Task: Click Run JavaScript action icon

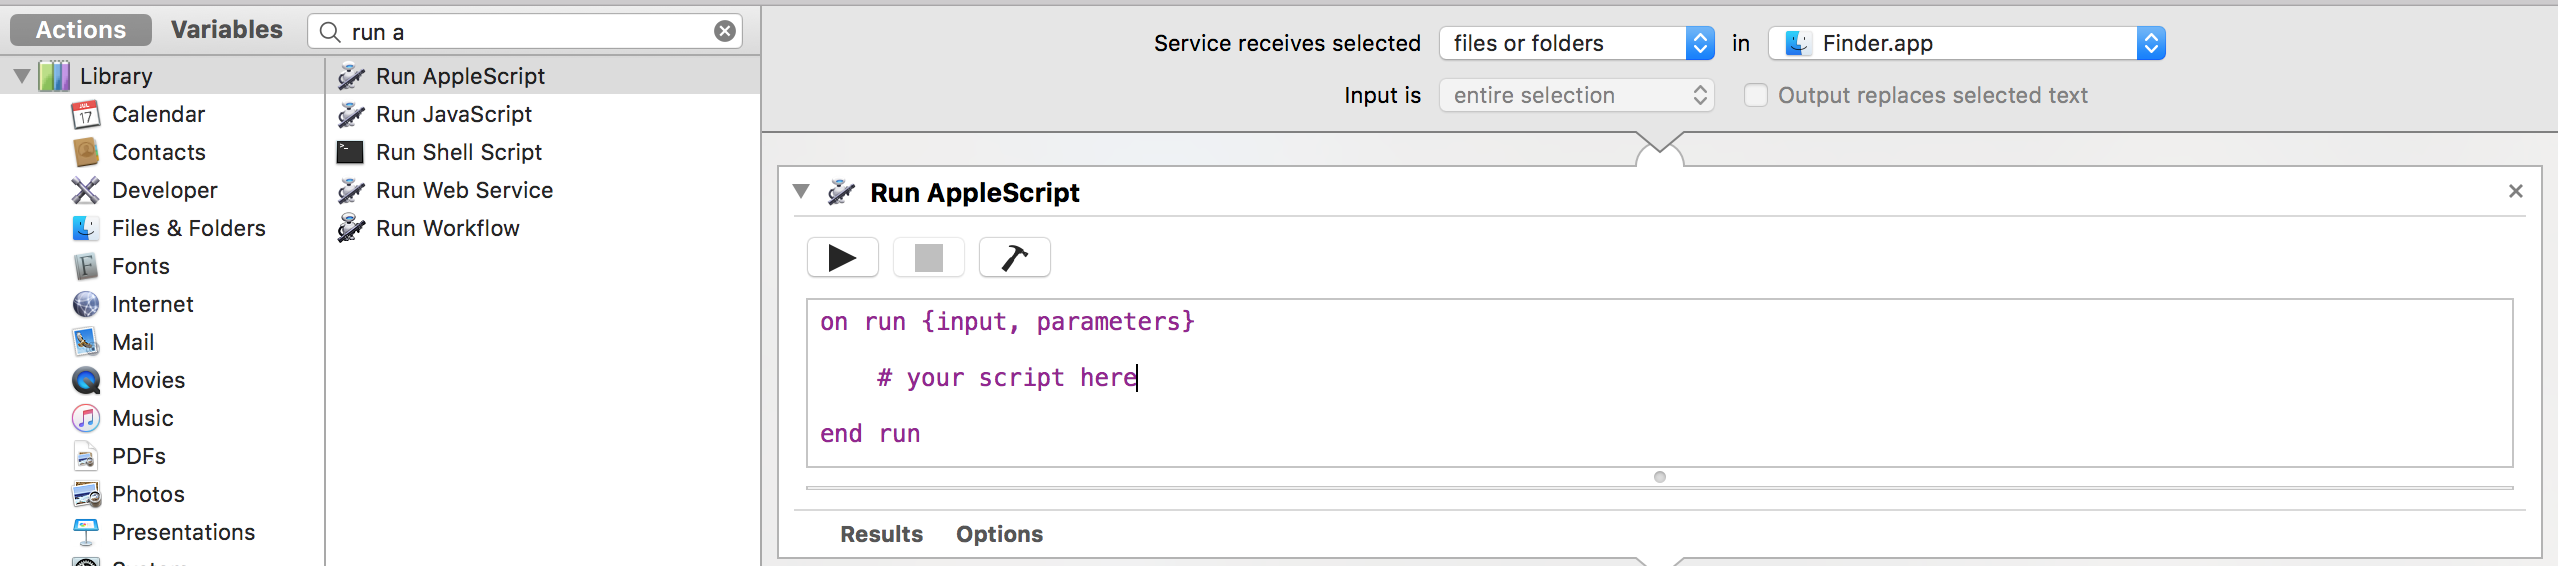Action: click(x=351, y=114)
